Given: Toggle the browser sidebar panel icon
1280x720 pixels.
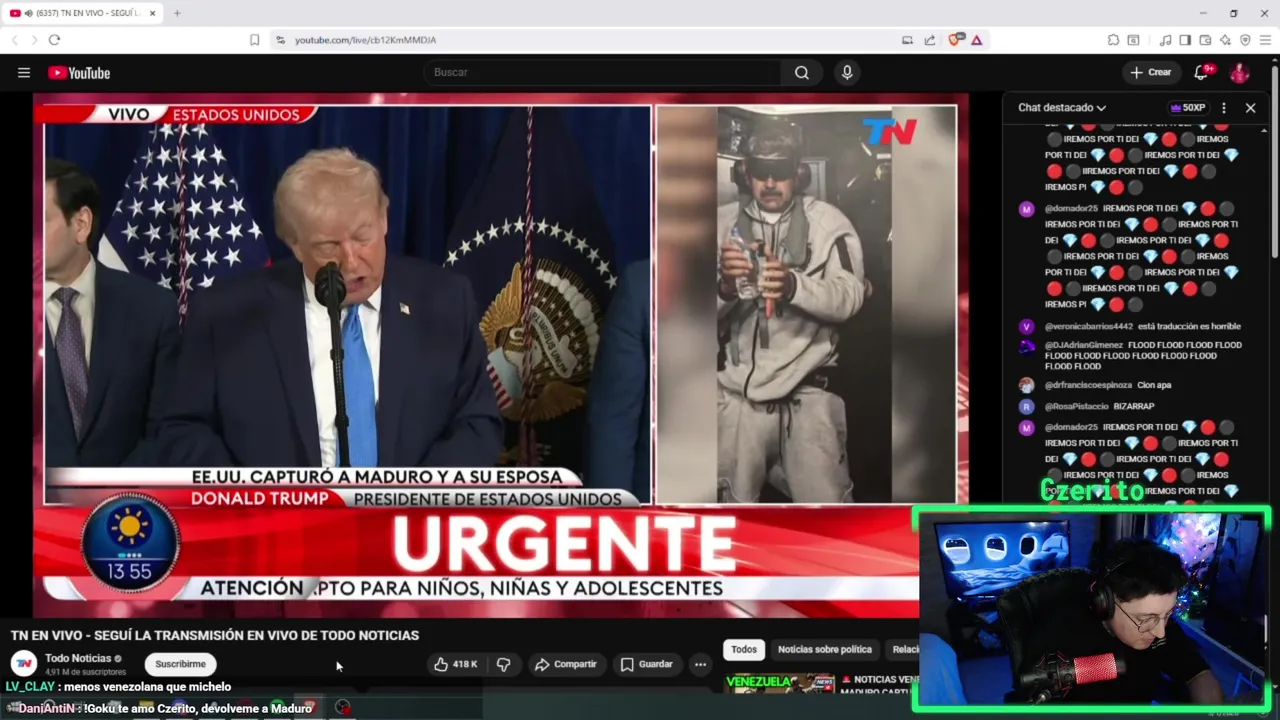Looking at the screenshot, I should pyautogui.click(x=1185, y=40).
